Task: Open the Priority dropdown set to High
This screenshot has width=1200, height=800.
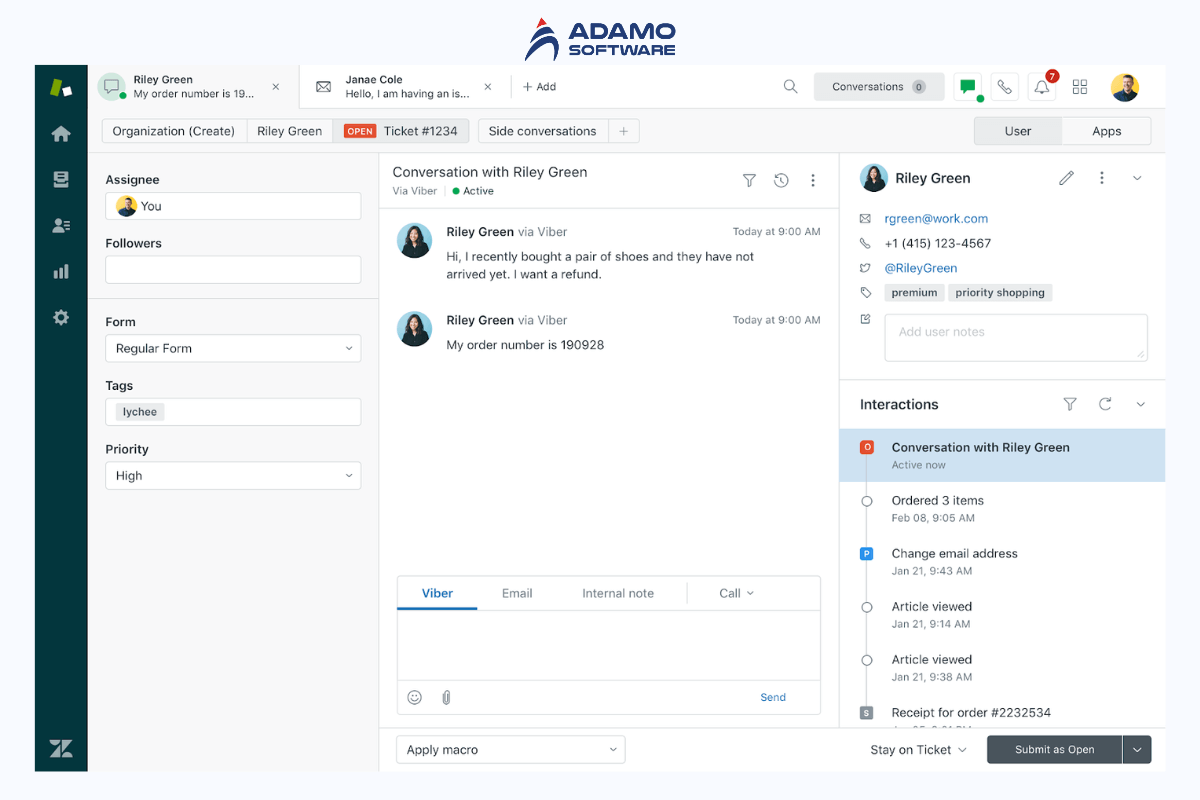Action: point(233,476)
